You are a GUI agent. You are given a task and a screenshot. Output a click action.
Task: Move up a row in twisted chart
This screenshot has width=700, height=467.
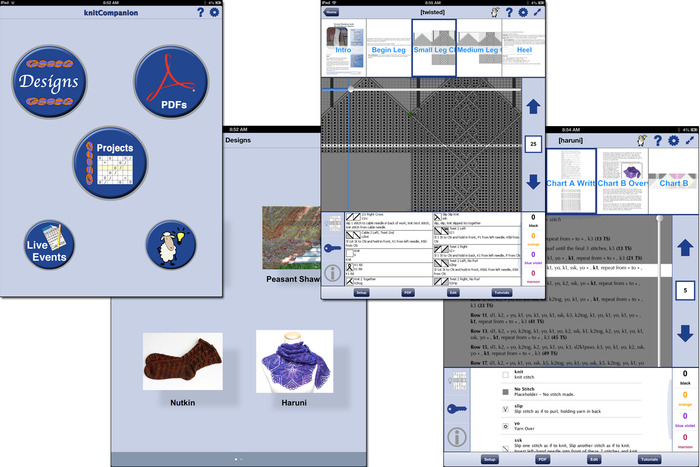533,107
